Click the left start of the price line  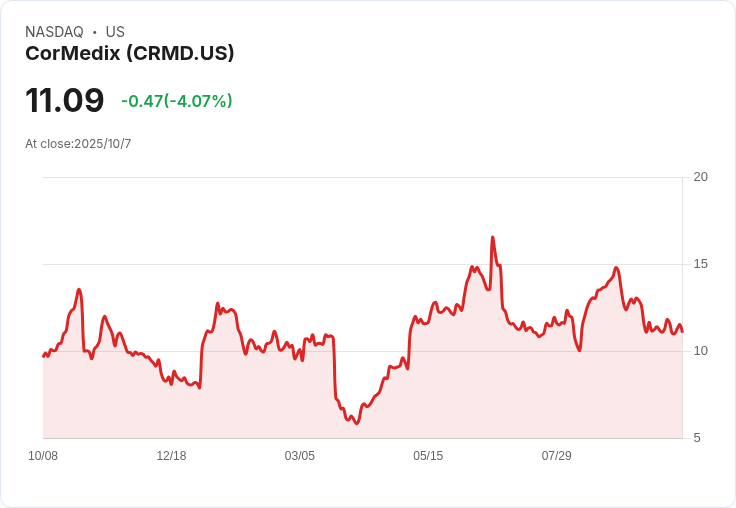click(x=43, y=356)
